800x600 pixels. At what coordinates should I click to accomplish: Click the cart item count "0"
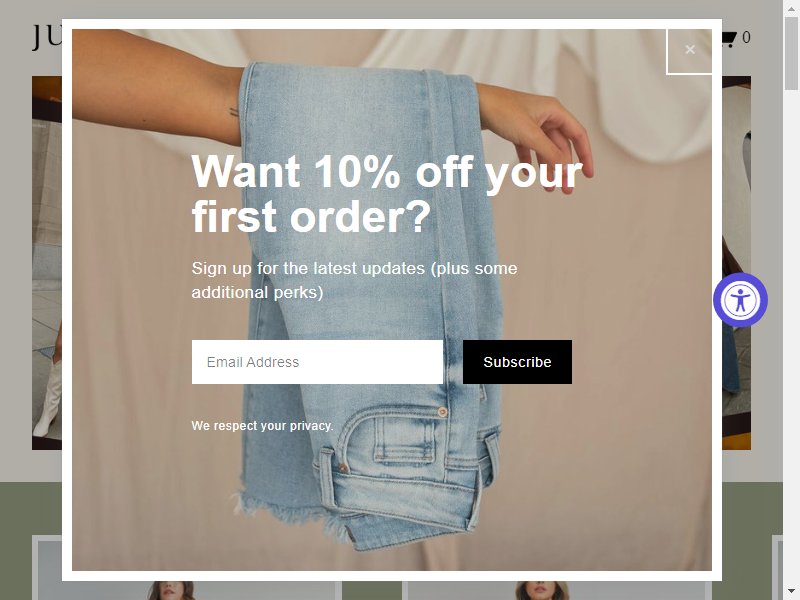pos(746,37)
